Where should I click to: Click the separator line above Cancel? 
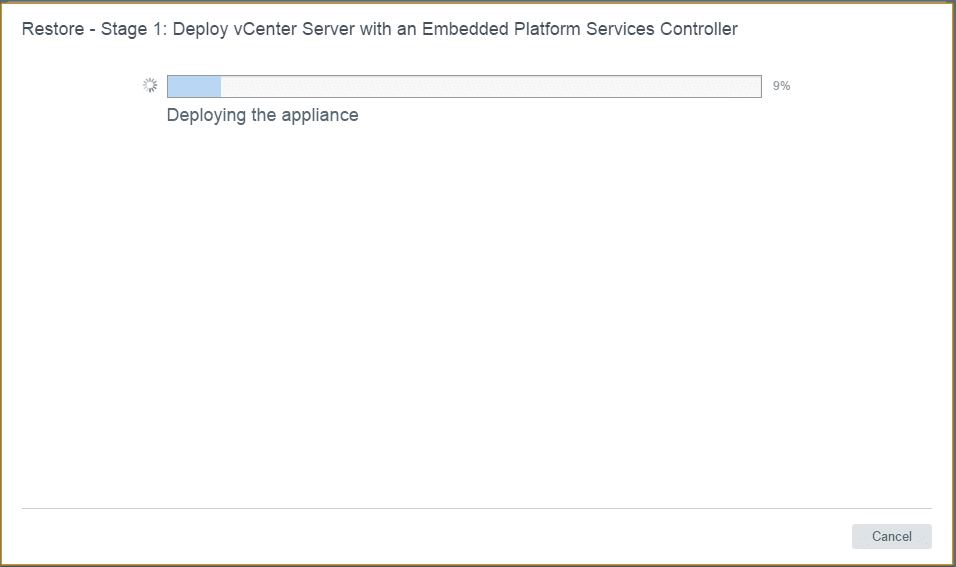[476, 508]
